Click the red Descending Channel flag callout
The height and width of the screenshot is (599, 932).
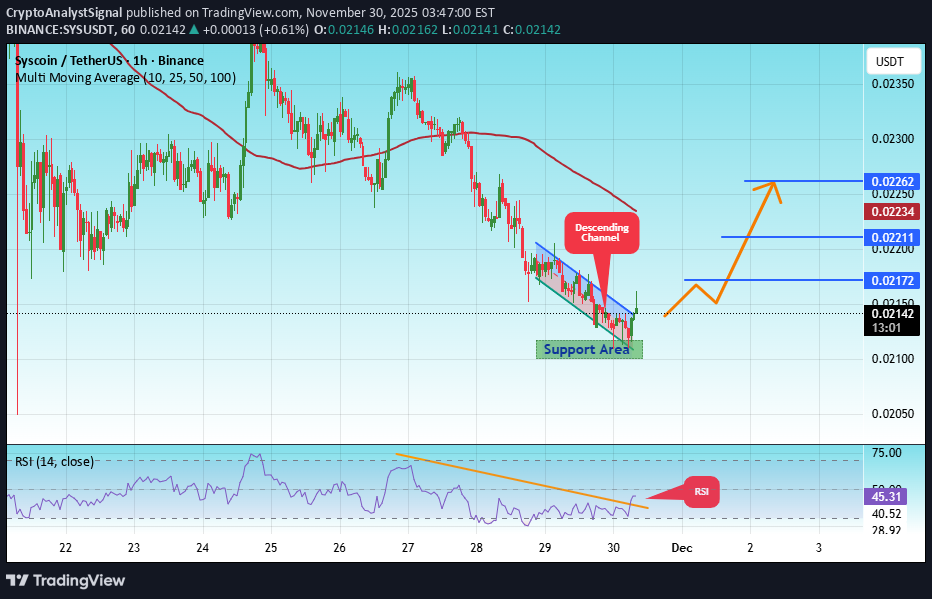601,233
